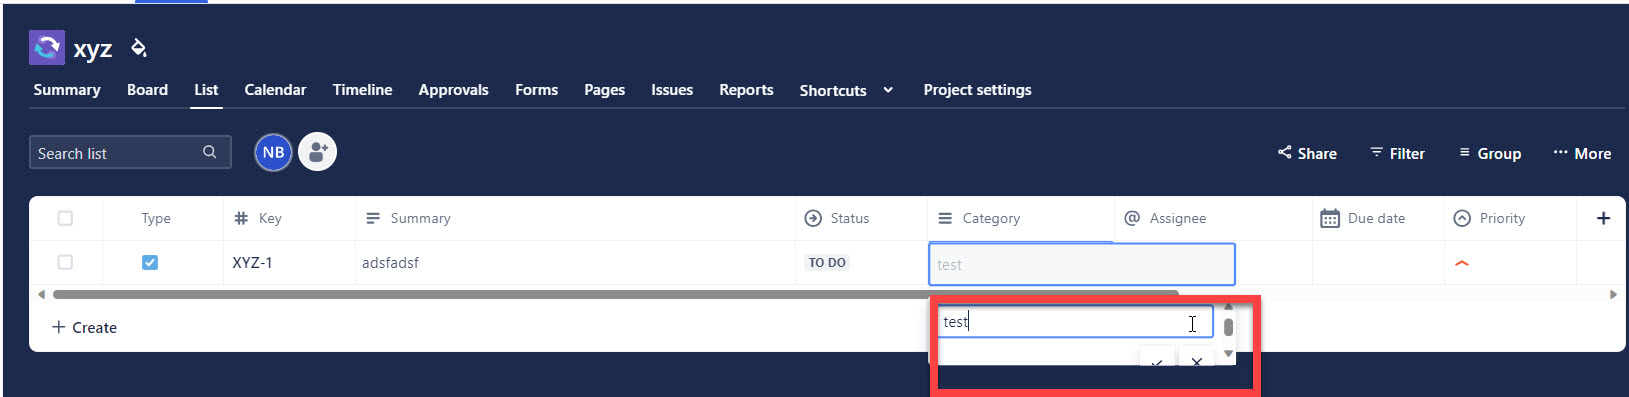Open the Pages tab
The height and width of the screenshot is (397, 1629).
click(x=604, y=90)
